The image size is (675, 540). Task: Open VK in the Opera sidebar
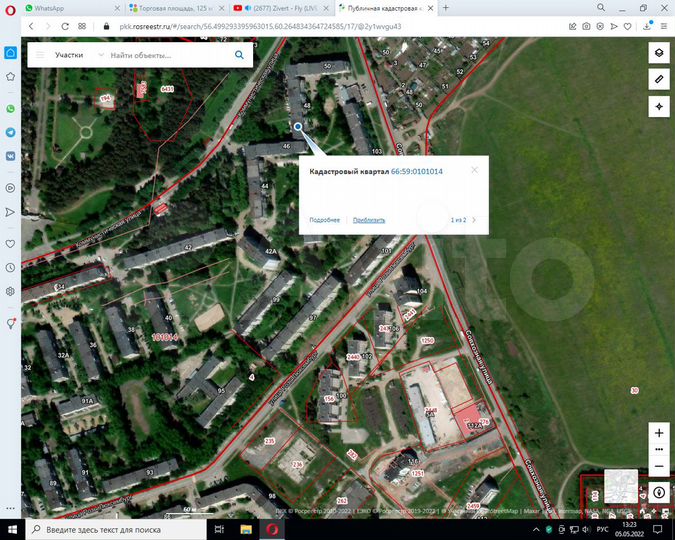[x=10, y=156]
